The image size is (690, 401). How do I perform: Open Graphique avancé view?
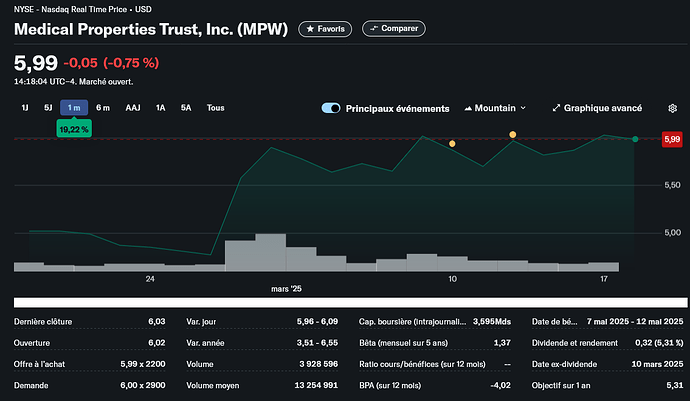click(597, 108)
